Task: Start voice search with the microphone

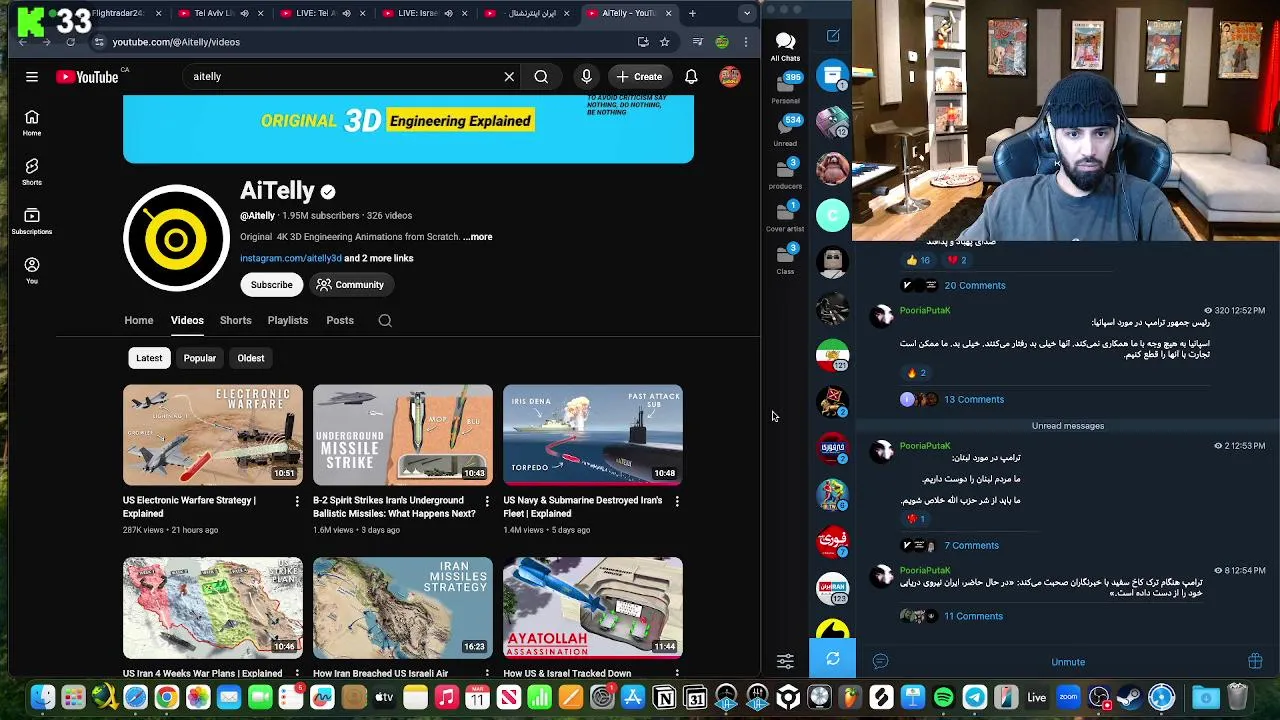Action: (586, 77)
